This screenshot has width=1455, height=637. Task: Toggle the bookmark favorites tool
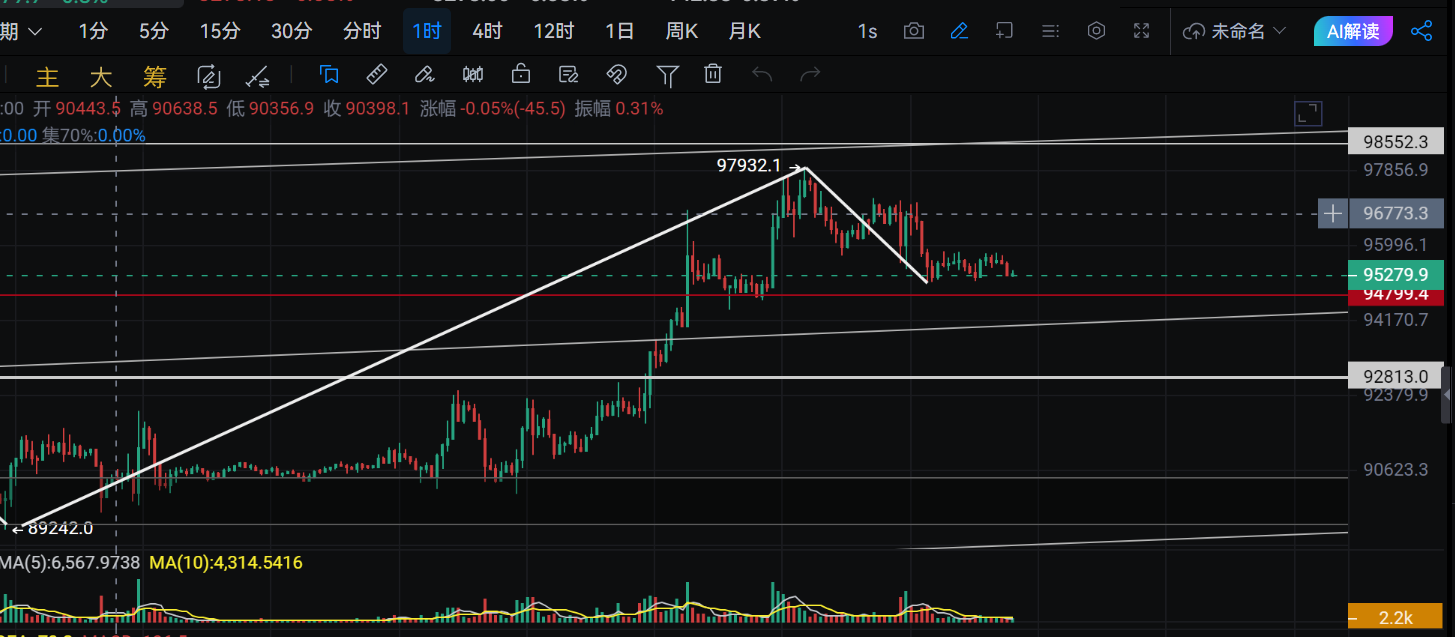(329, 74)
